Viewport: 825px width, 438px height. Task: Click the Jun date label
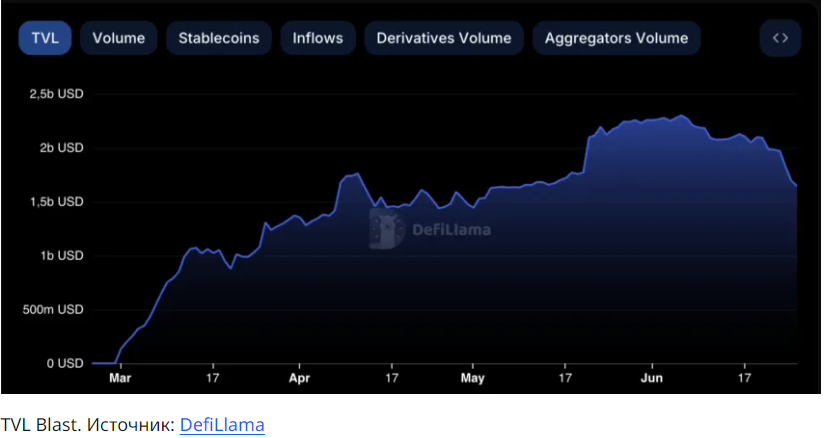coord(651,378)
